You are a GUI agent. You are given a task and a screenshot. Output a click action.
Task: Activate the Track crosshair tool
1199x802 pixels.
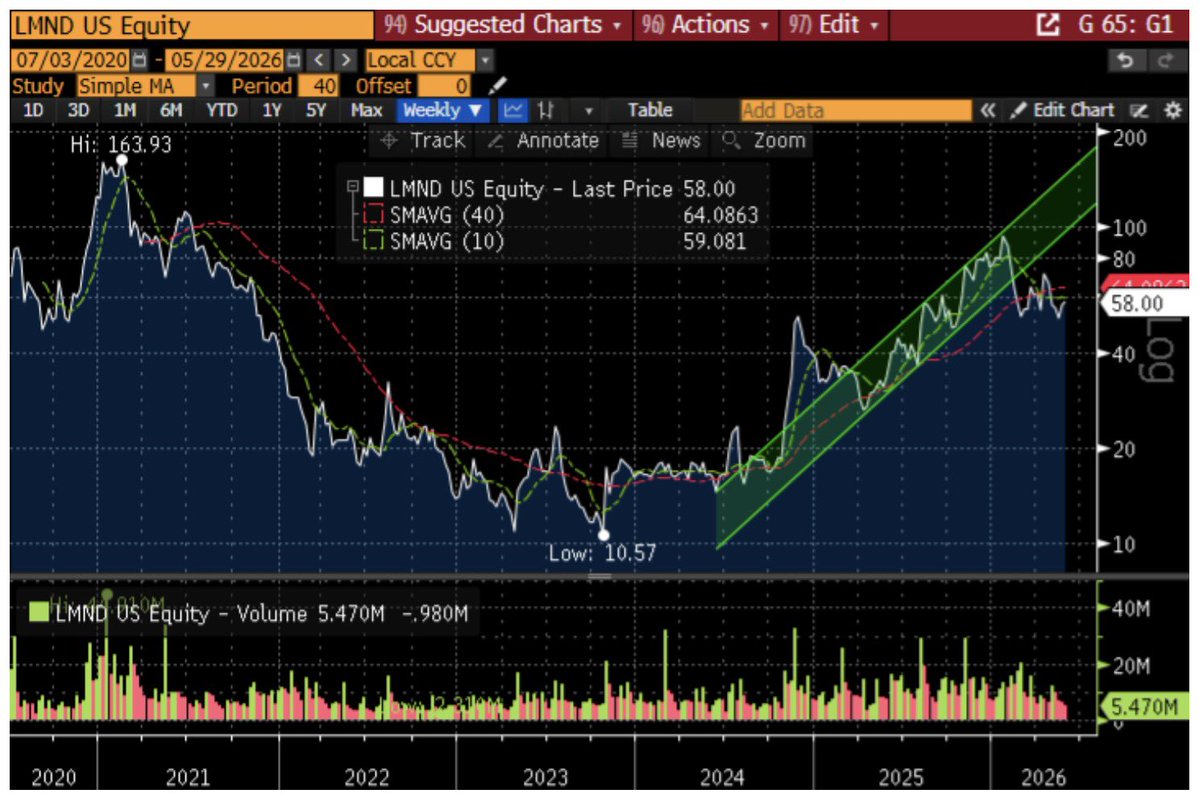point(423,141)
